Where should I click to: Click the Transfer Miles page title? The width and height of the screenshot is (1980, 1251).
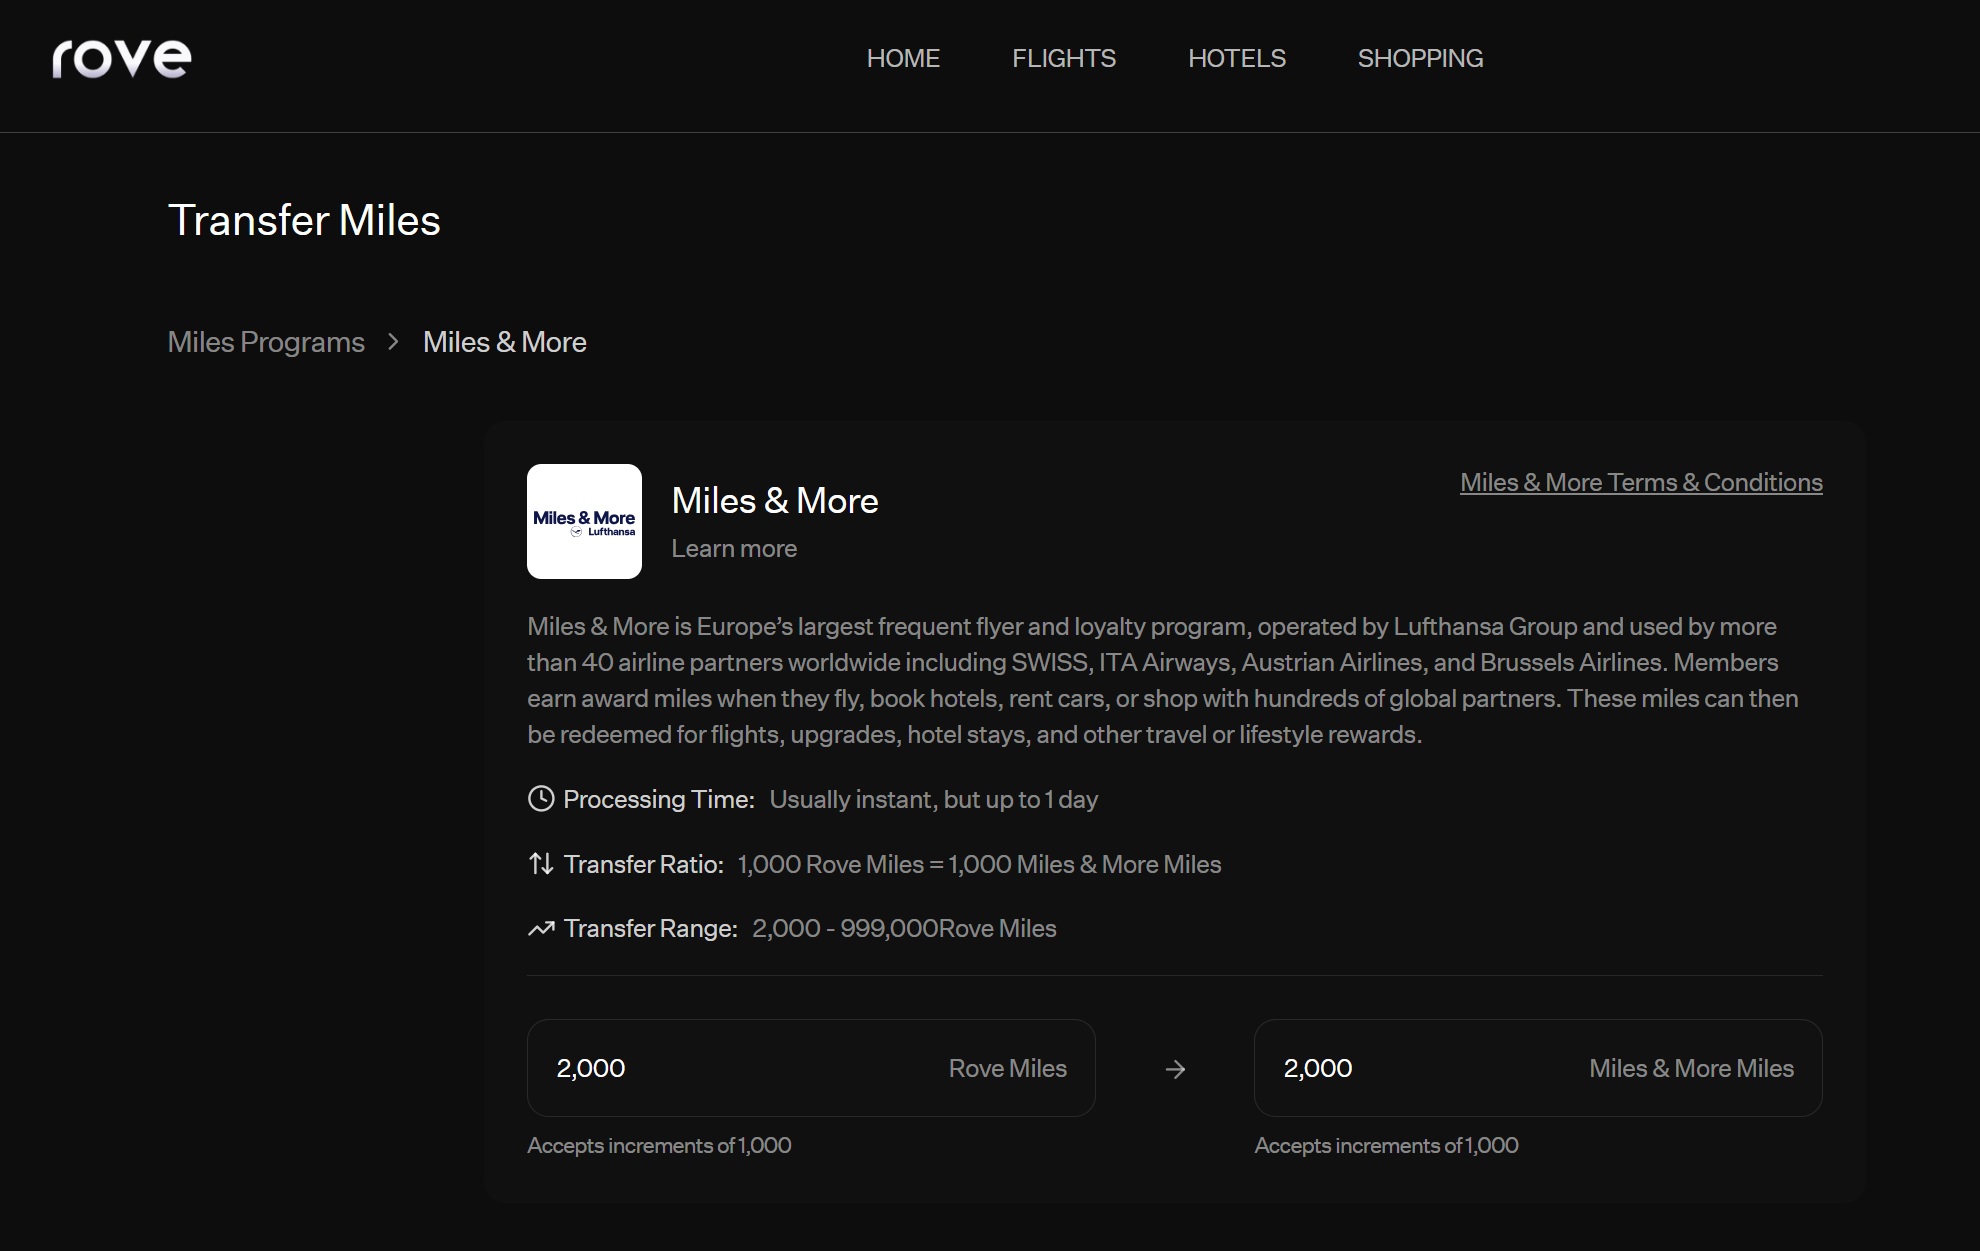tap(304, 221)
